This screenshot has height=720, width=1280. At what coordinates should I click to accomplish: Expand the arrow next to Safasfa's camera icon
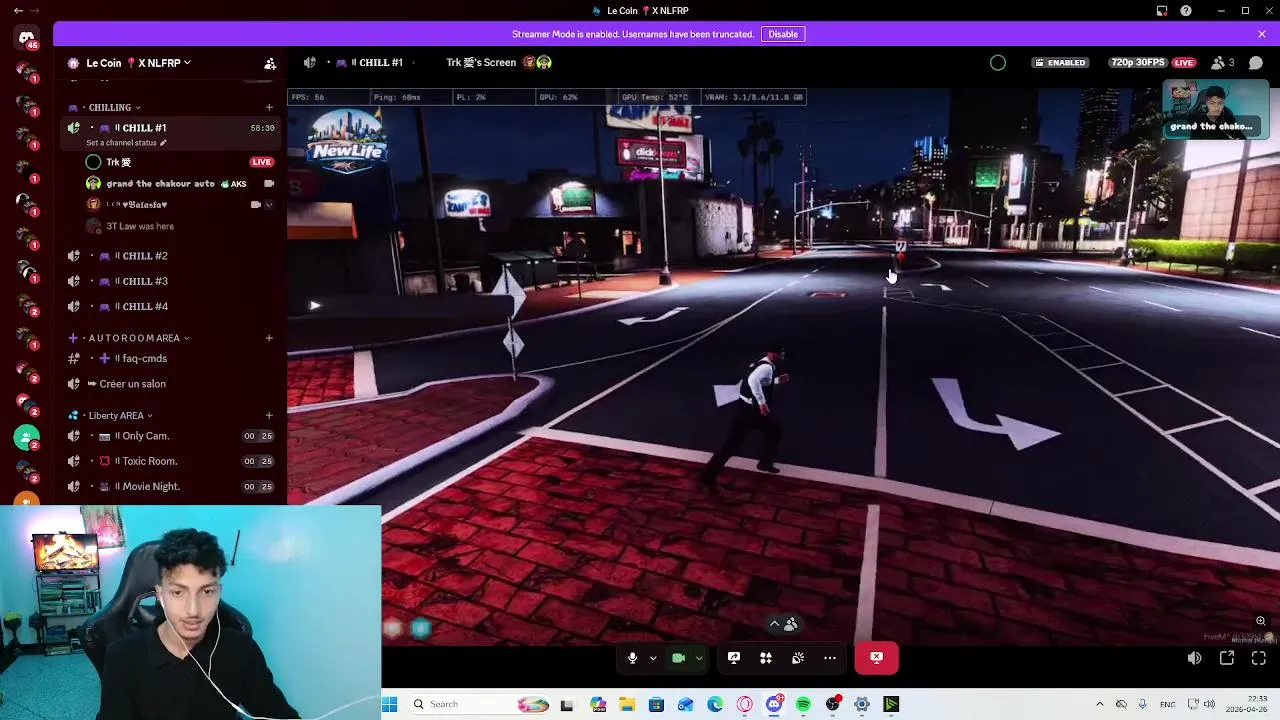(269, 205)
